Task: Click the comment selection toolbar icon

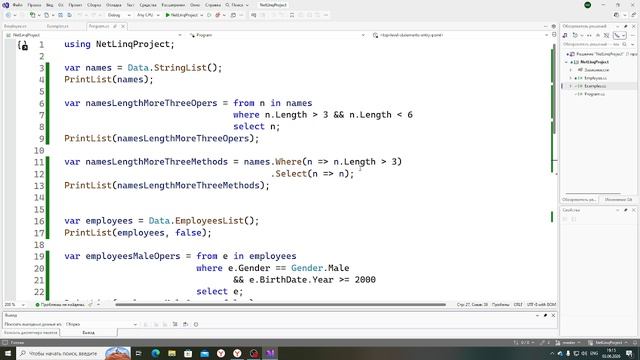Action: [253, 15]
